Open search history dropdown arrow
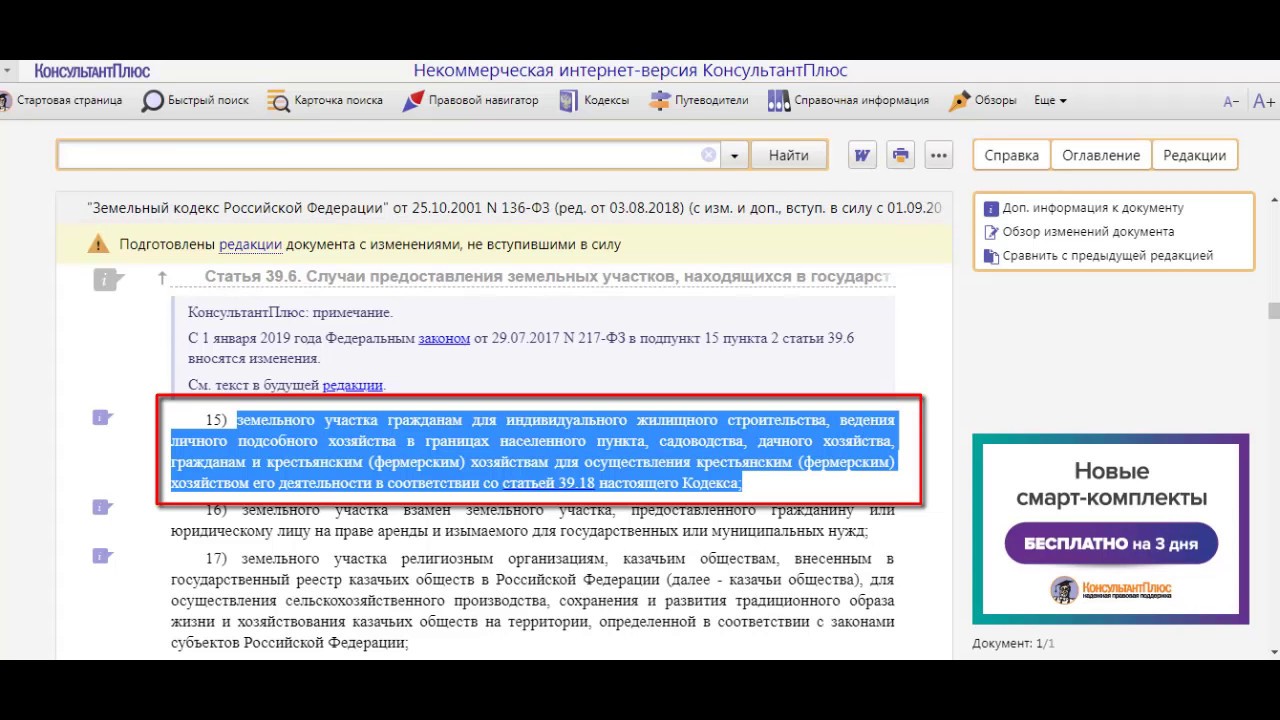The width and height of the screenshot is (1280, 720). coord(734,156)
